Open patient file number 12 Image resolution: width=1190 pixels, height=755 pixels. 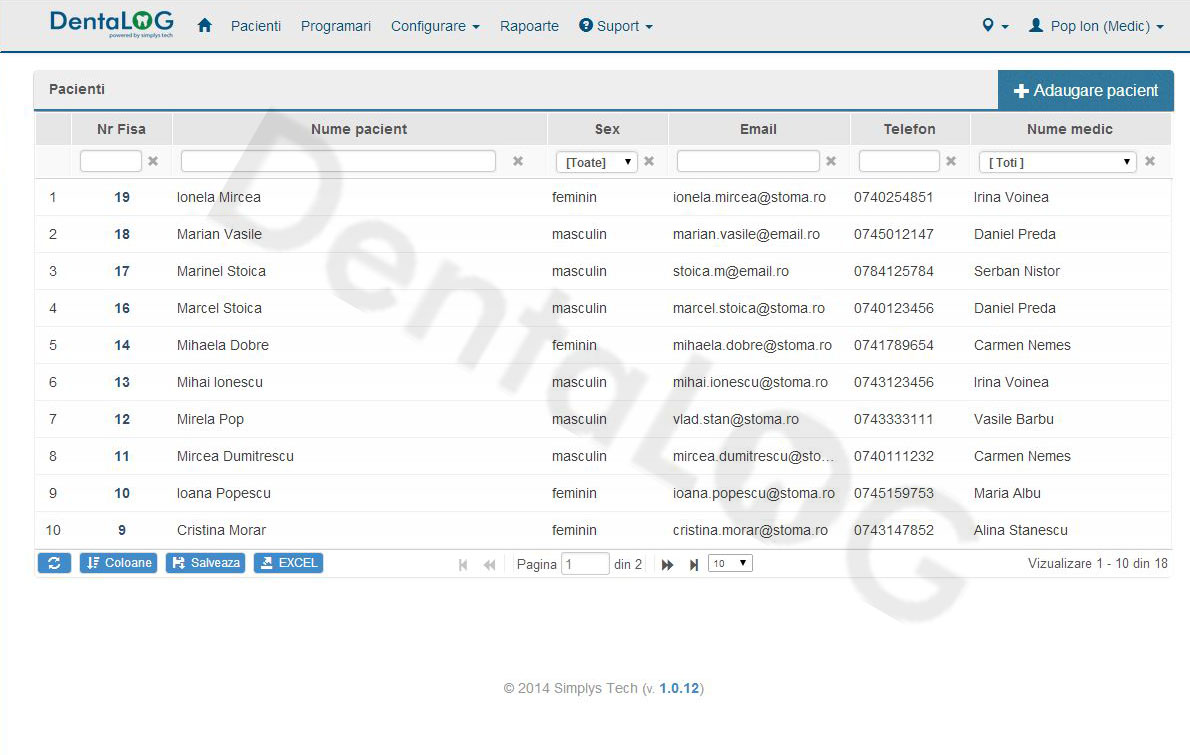(122, 419)
